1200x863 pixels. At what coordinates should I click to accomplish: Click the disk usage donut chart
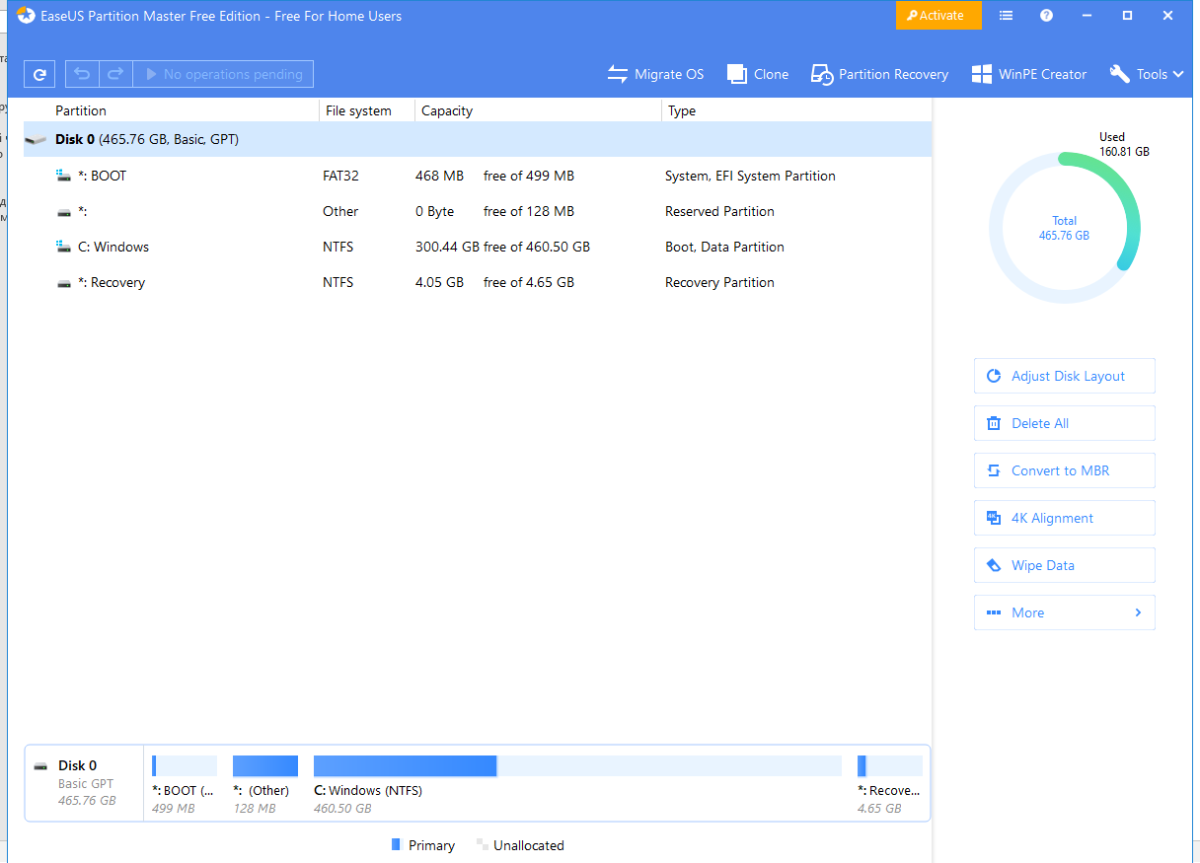click(1064, 227)
